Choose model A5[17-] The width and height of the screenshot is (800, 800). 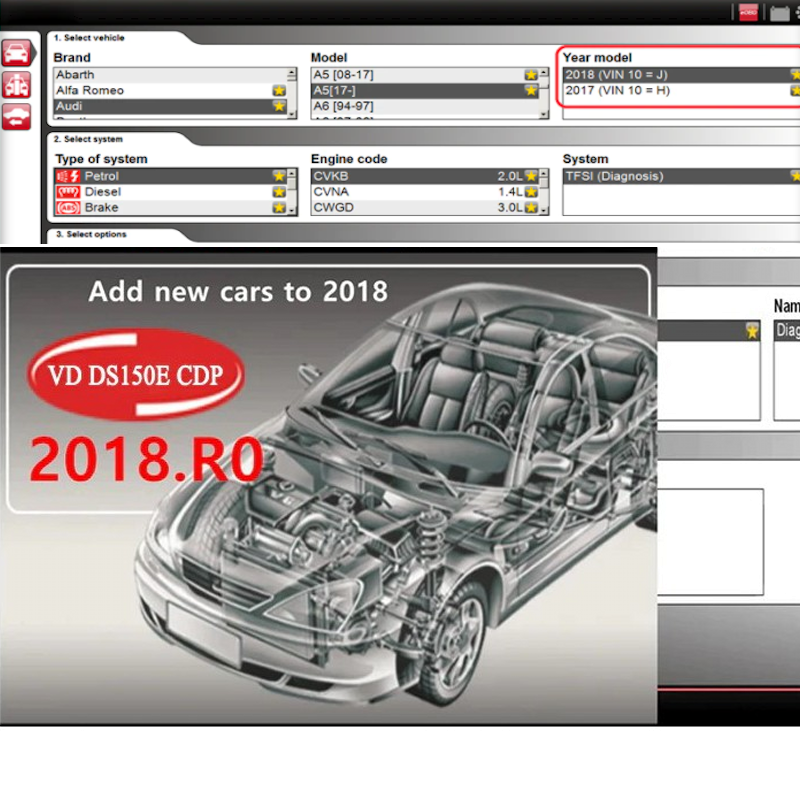click(x=425, y=91)
